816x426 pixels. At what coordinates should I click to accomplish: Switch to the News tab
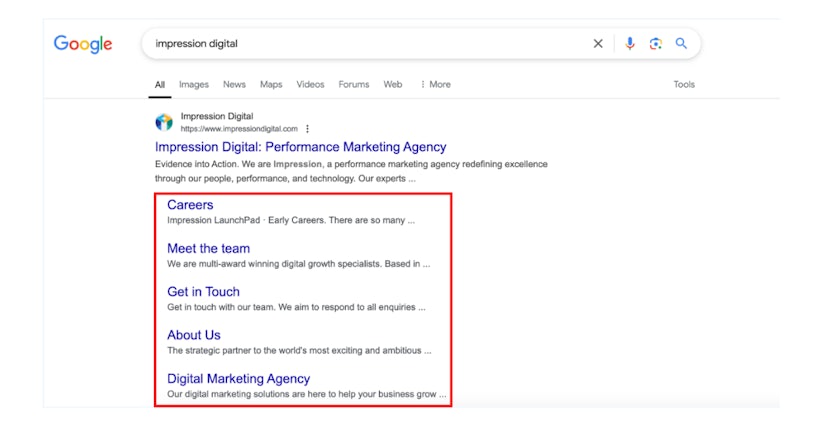tap(234, 85)
